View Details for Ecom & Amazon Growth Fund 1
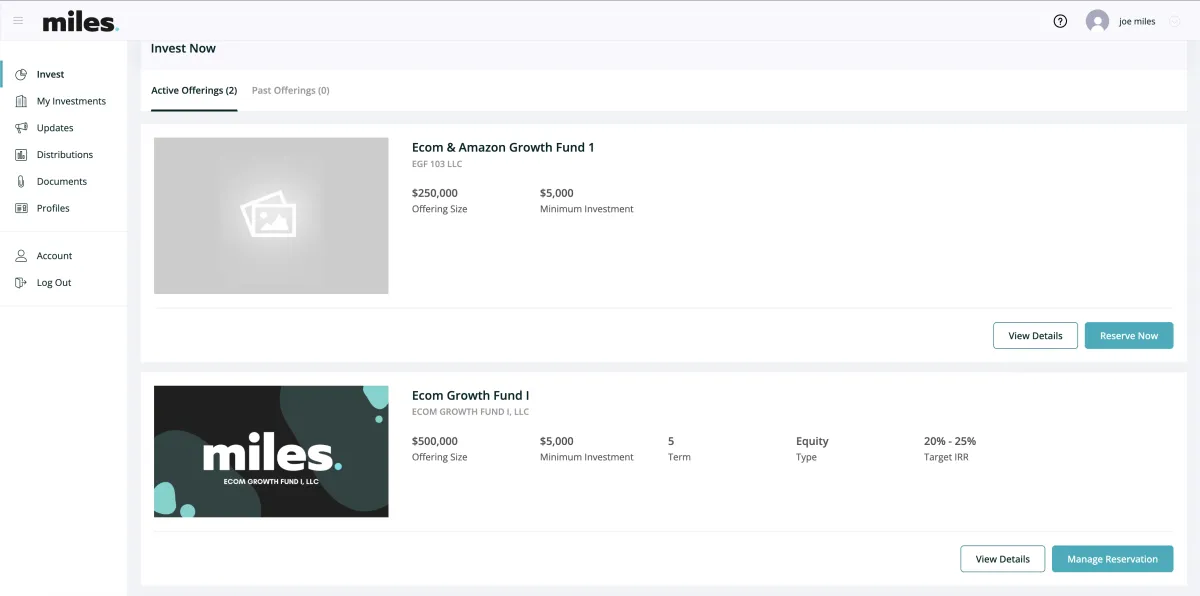The image size is (1200, 596). [1035, 336]
